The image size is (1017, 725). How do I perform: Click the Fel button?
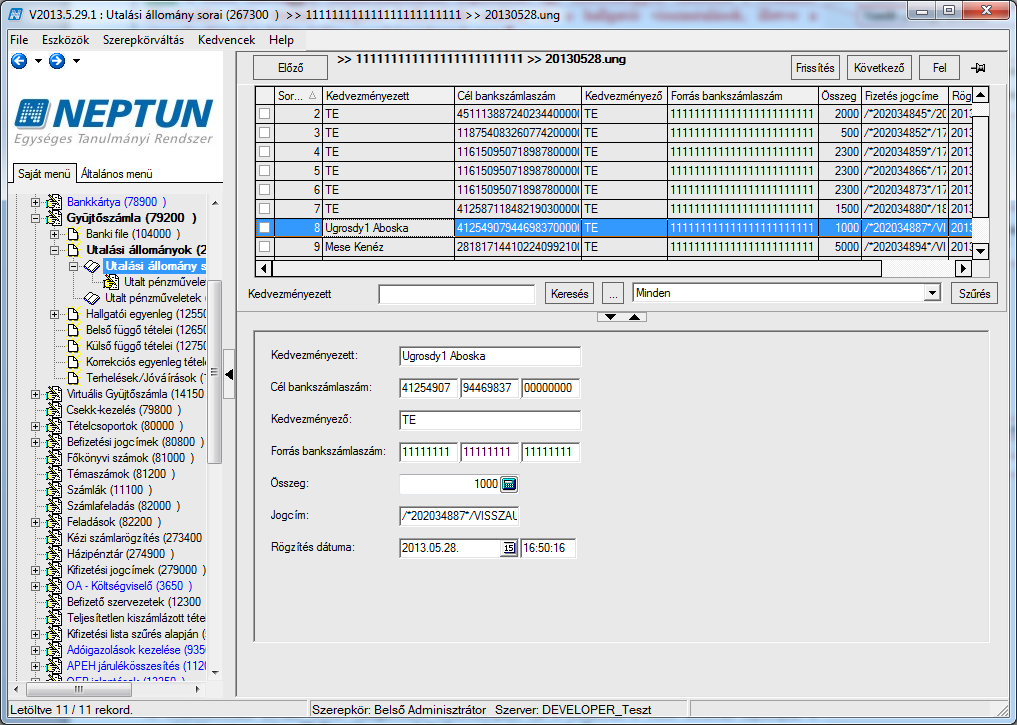939,67
